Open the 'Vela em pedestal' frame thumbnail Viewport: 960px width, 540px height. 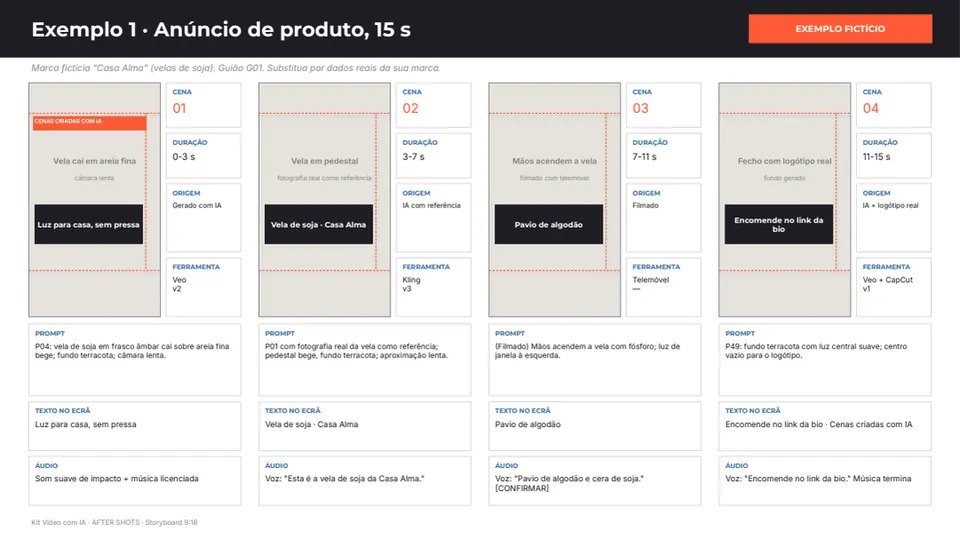tap(324, 200)
